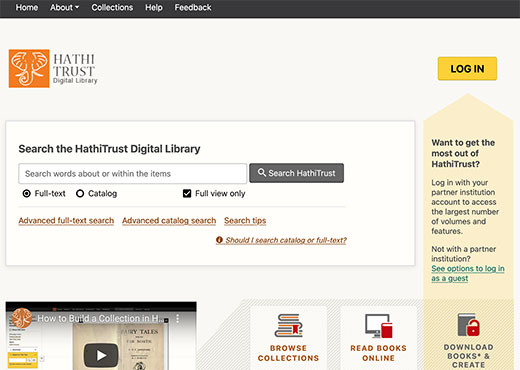Click the Search HathiTrust button
Screen dimensions: 520x370
click(x=296, y=173)
